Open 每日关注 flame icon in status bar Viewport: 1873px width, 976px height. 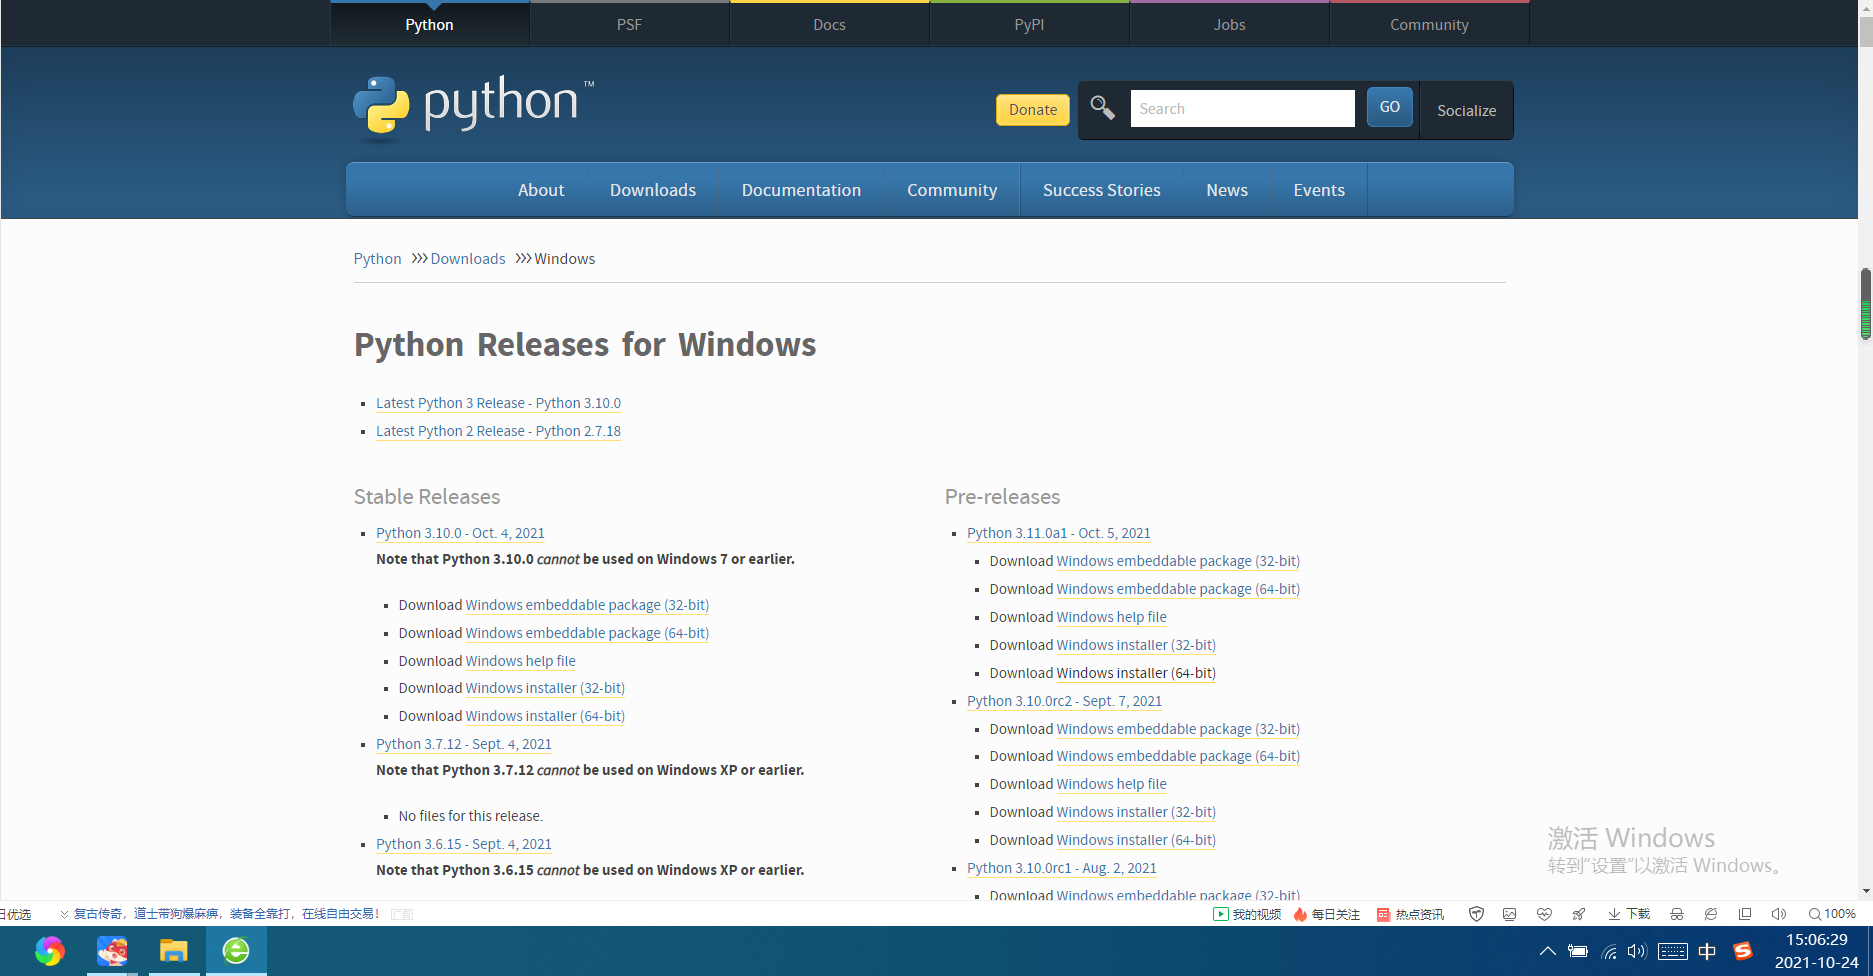tap(1327, 914)
